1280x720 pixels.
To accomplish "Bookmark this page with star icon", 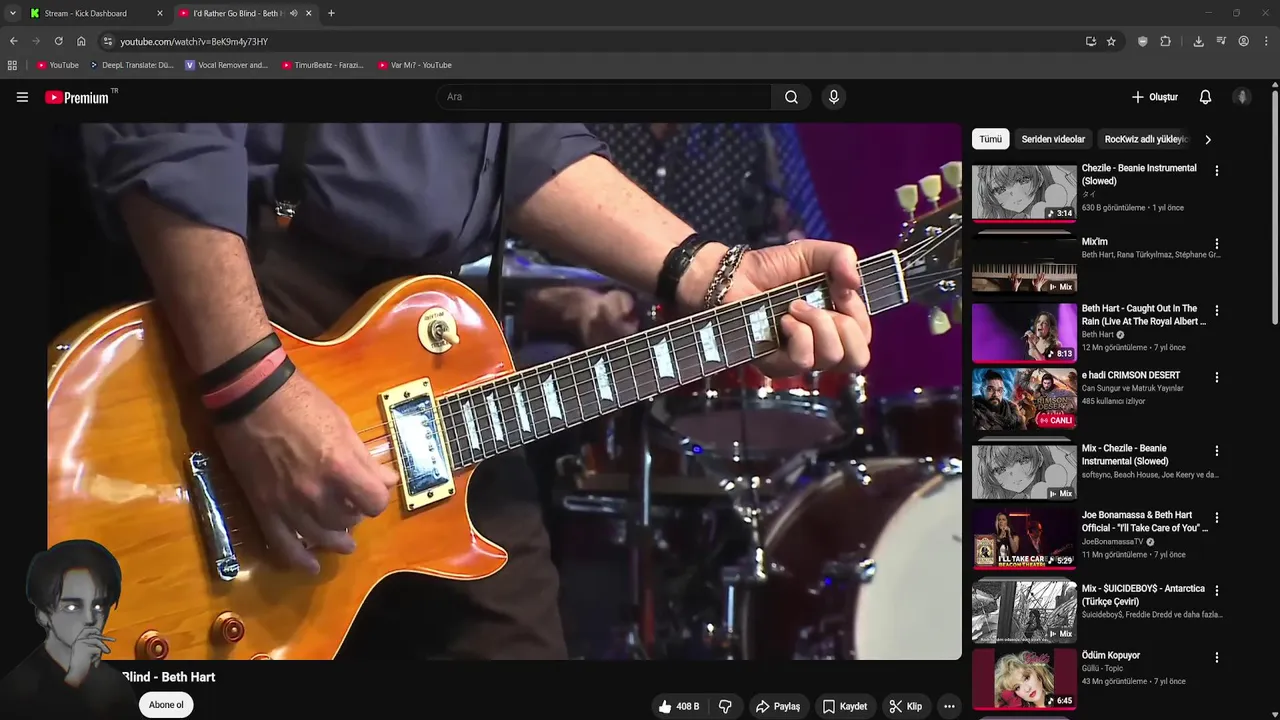I will 1111,41.
